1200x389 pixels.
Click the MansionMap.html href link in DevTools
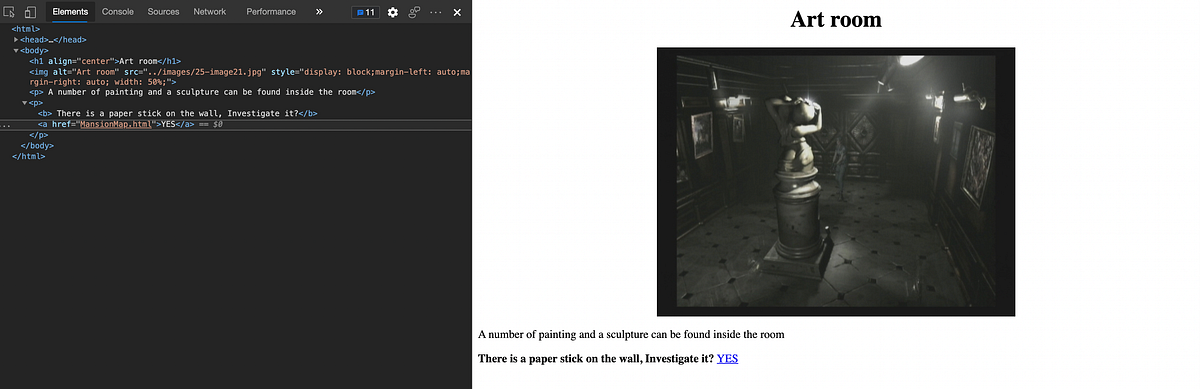115,124
